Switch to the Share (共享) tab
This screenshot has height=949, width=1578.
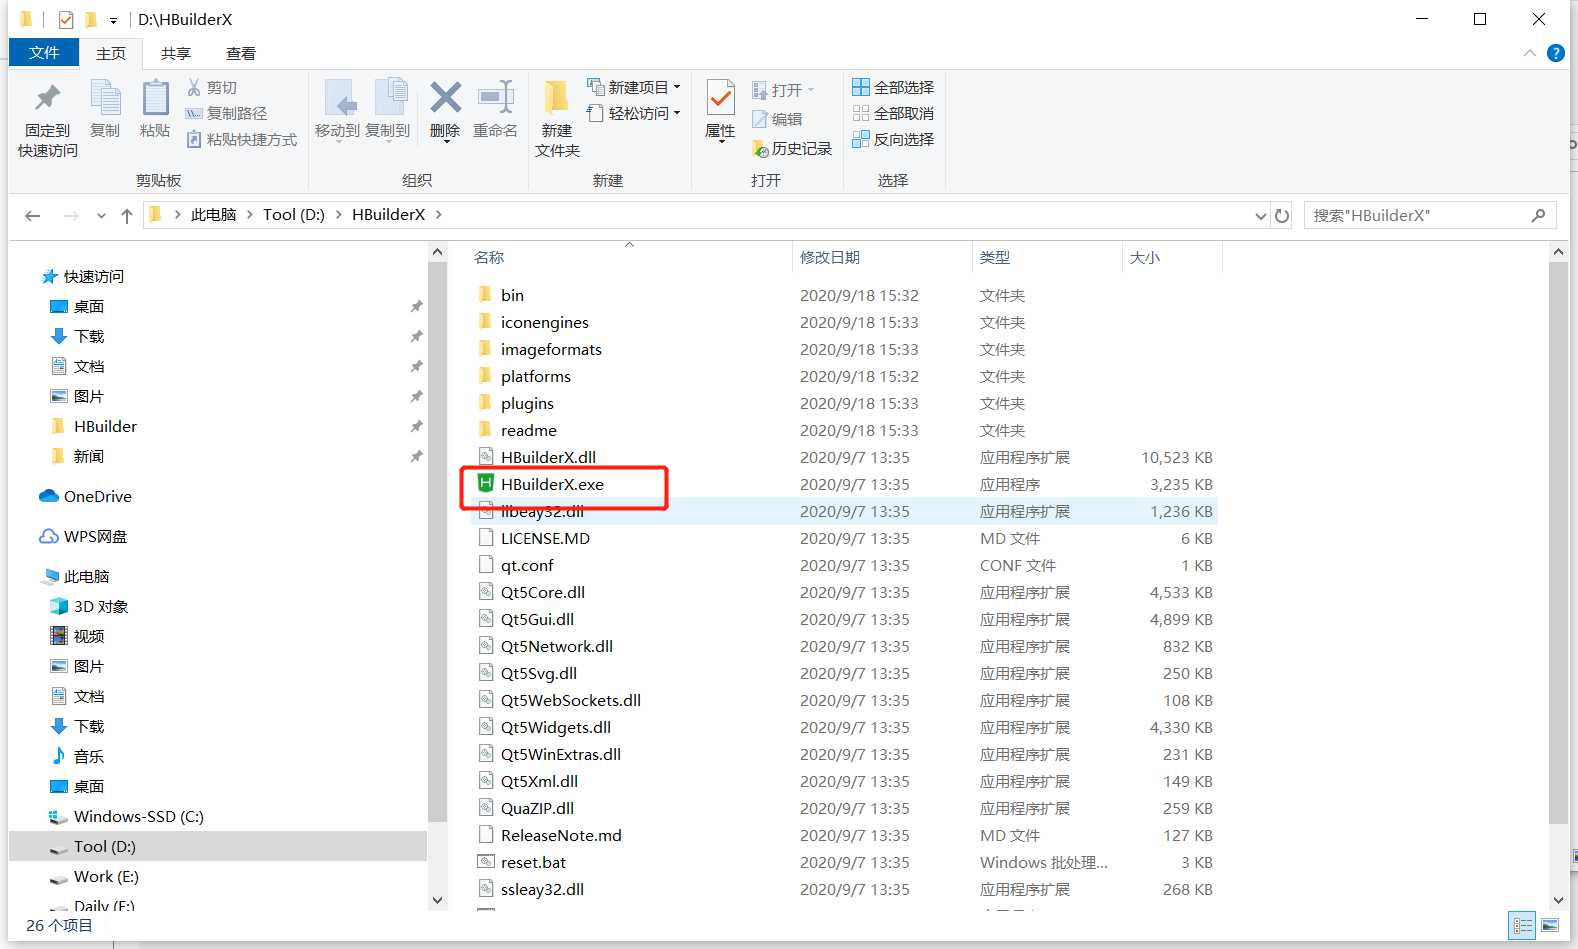click(176, 53)
